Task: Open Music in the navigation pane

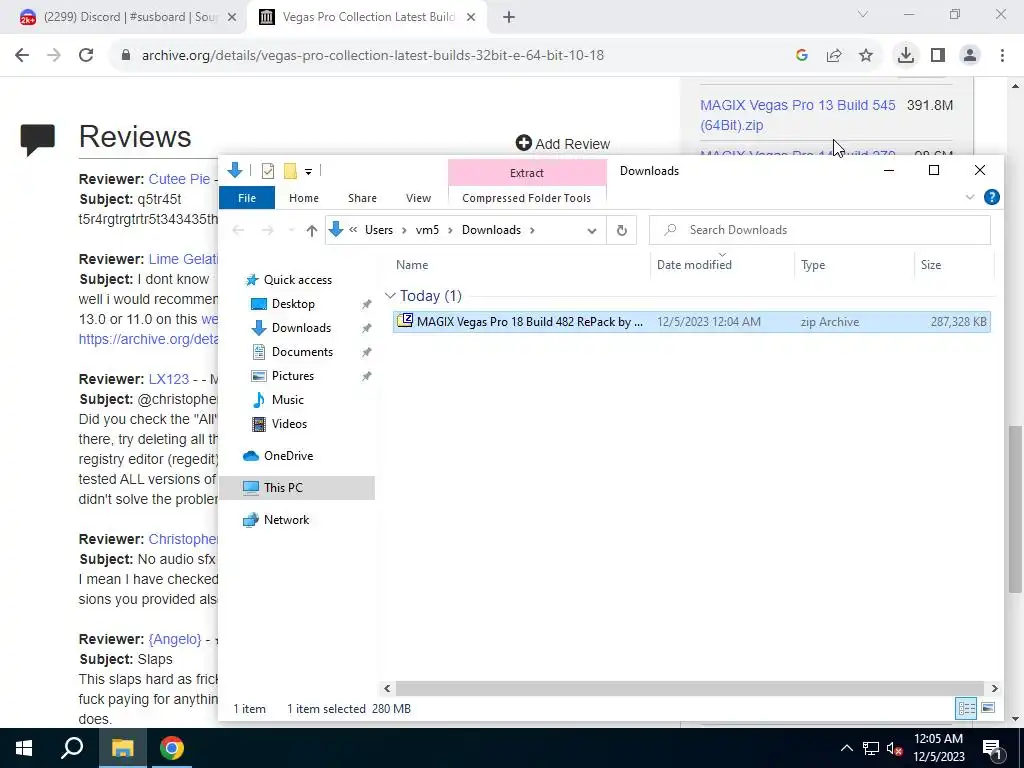Action: pos(287,400)
